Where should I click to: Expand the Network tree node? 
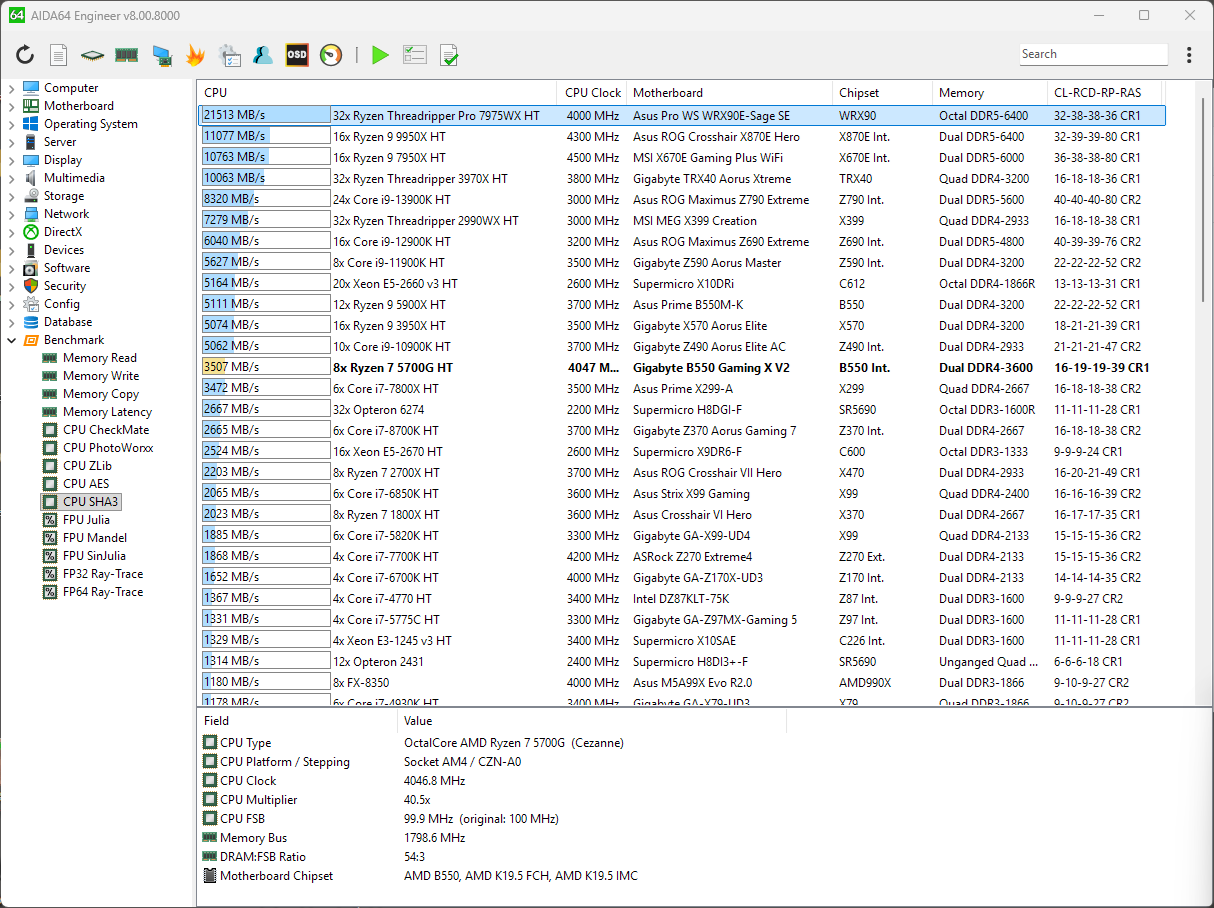11,214
